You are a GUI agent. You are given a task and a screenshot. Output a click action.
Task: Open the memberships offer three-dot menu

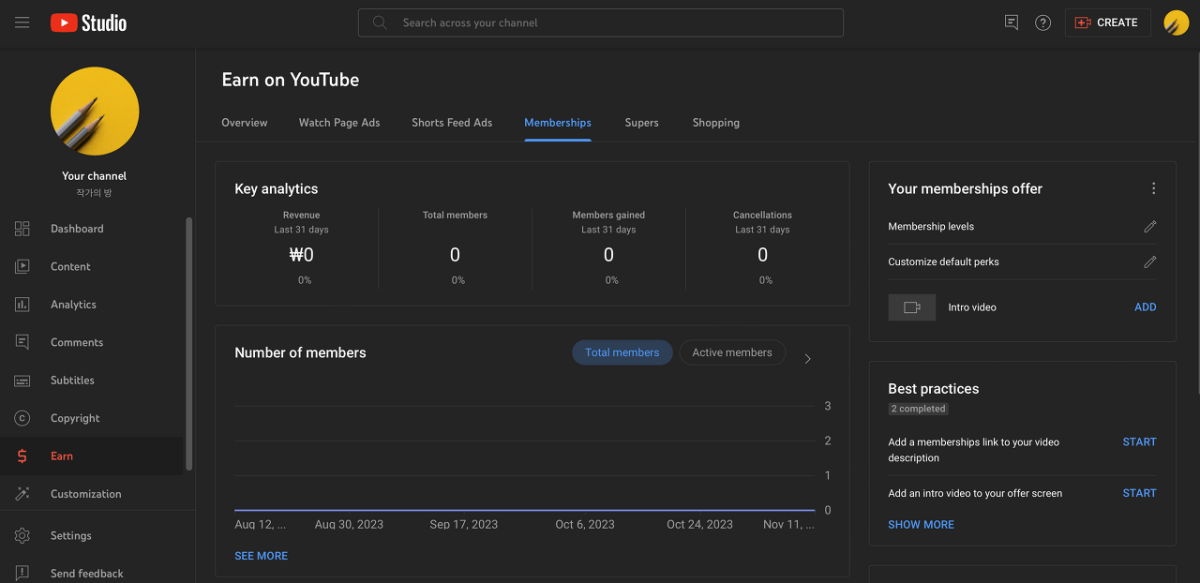(1153, 189)
